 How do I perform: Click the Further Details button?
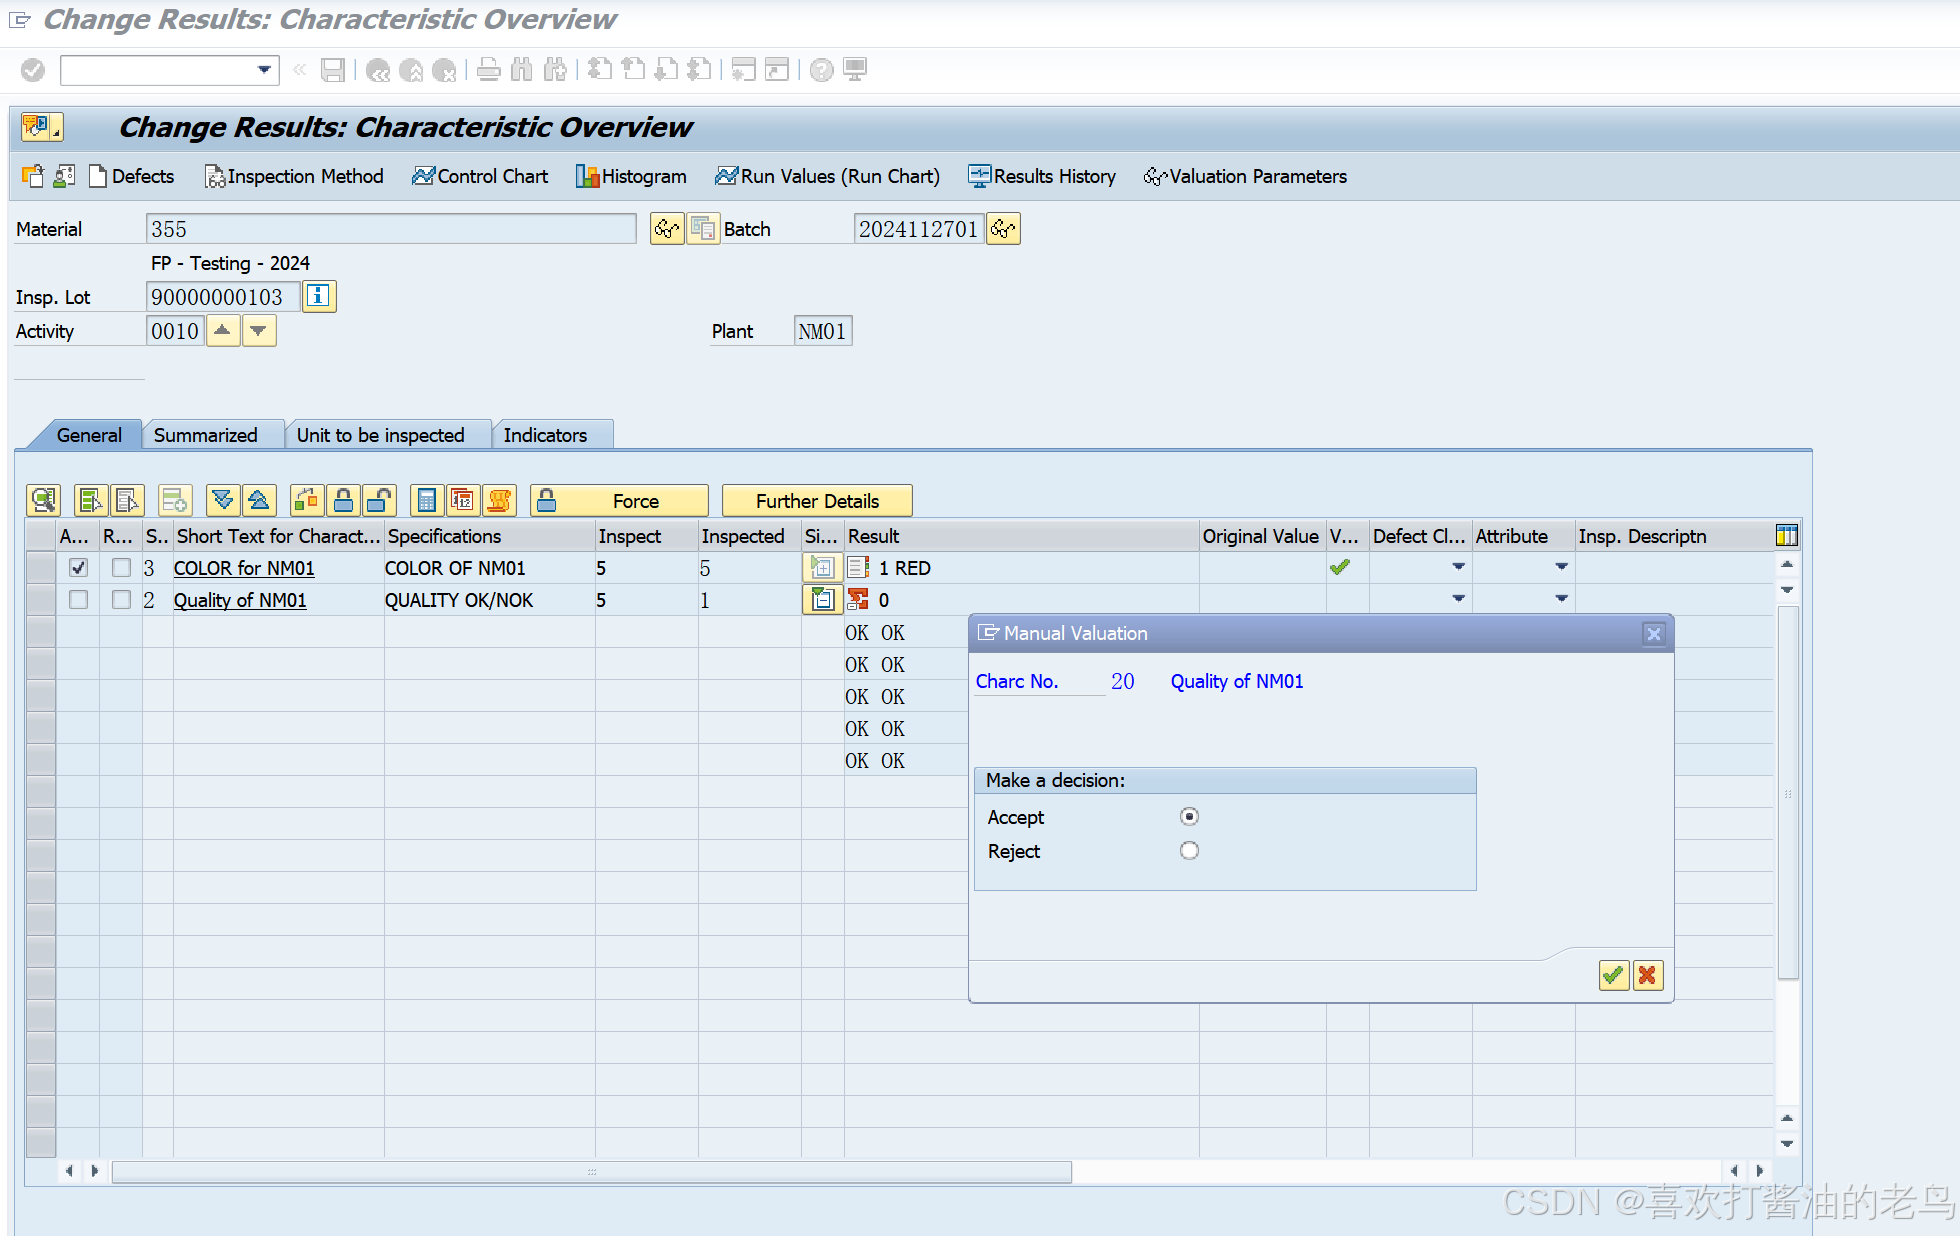817,501
